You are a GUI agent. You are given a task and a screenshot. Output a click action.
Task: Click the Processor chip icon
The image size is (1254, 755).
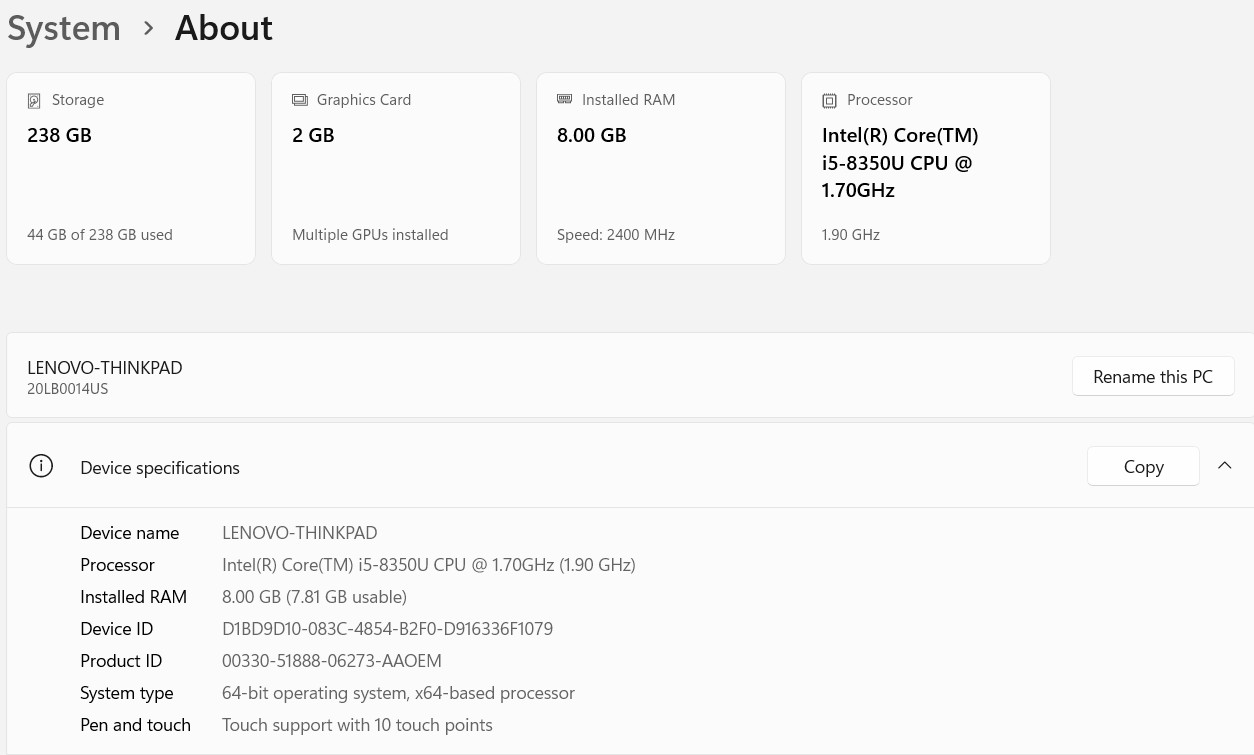tap(829, 100)
